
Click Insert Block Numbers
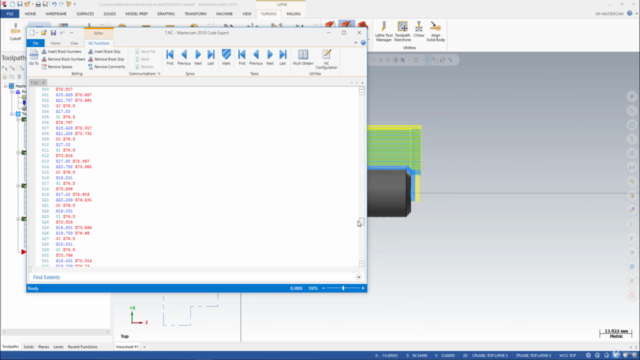[x=62, y=52]
